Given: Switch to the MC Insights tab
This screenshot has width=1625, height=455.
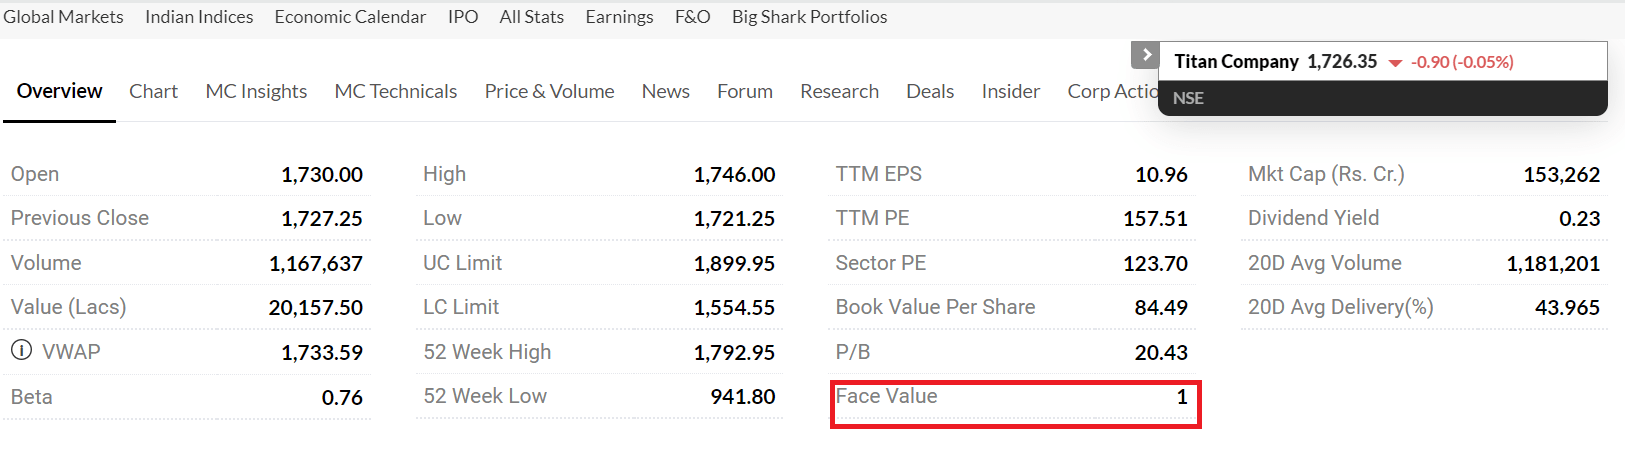Looking at the screenshot, I should click(x=256, y=91).
